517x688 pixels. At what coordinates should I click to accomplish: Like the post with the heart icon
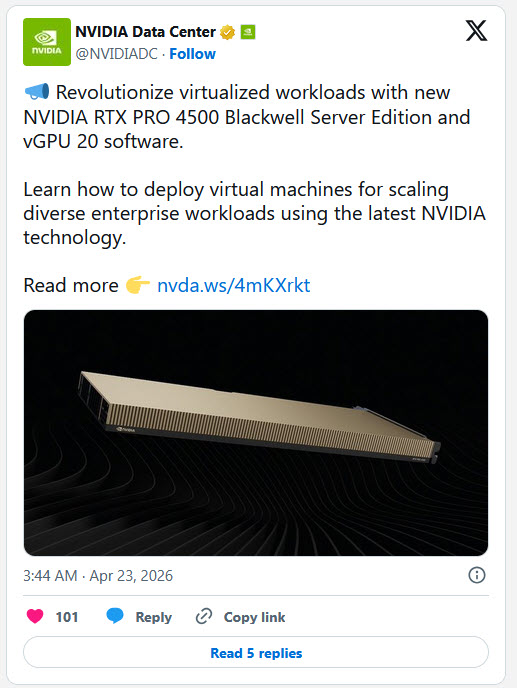click(x=35, y=616)
